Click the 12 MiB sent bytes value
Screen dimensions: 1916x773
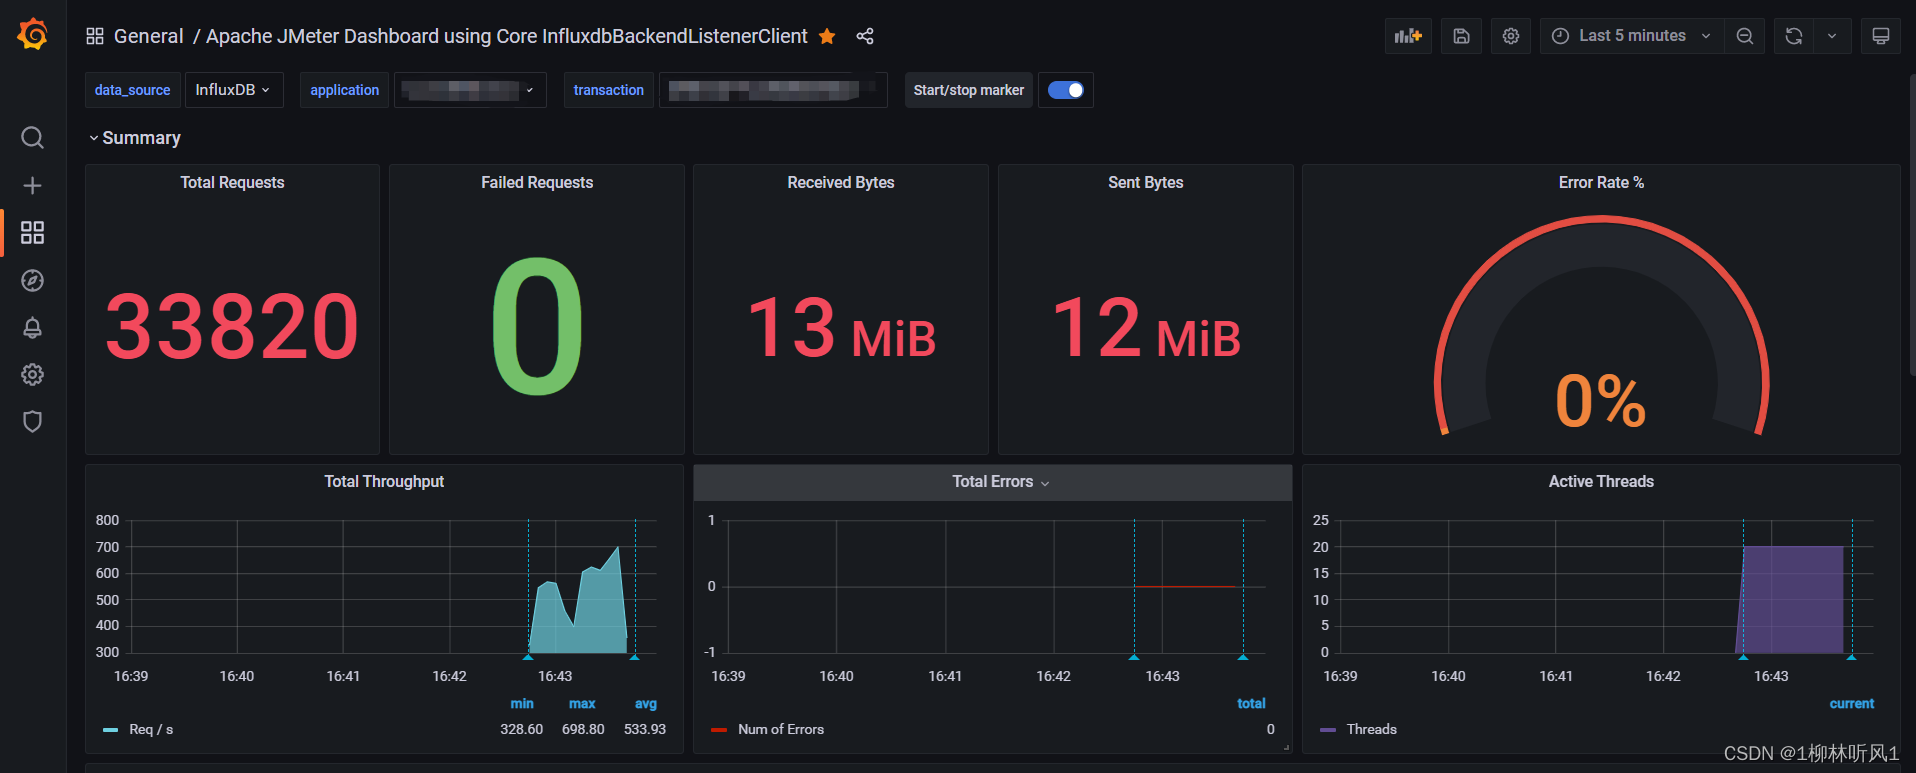1146,327
